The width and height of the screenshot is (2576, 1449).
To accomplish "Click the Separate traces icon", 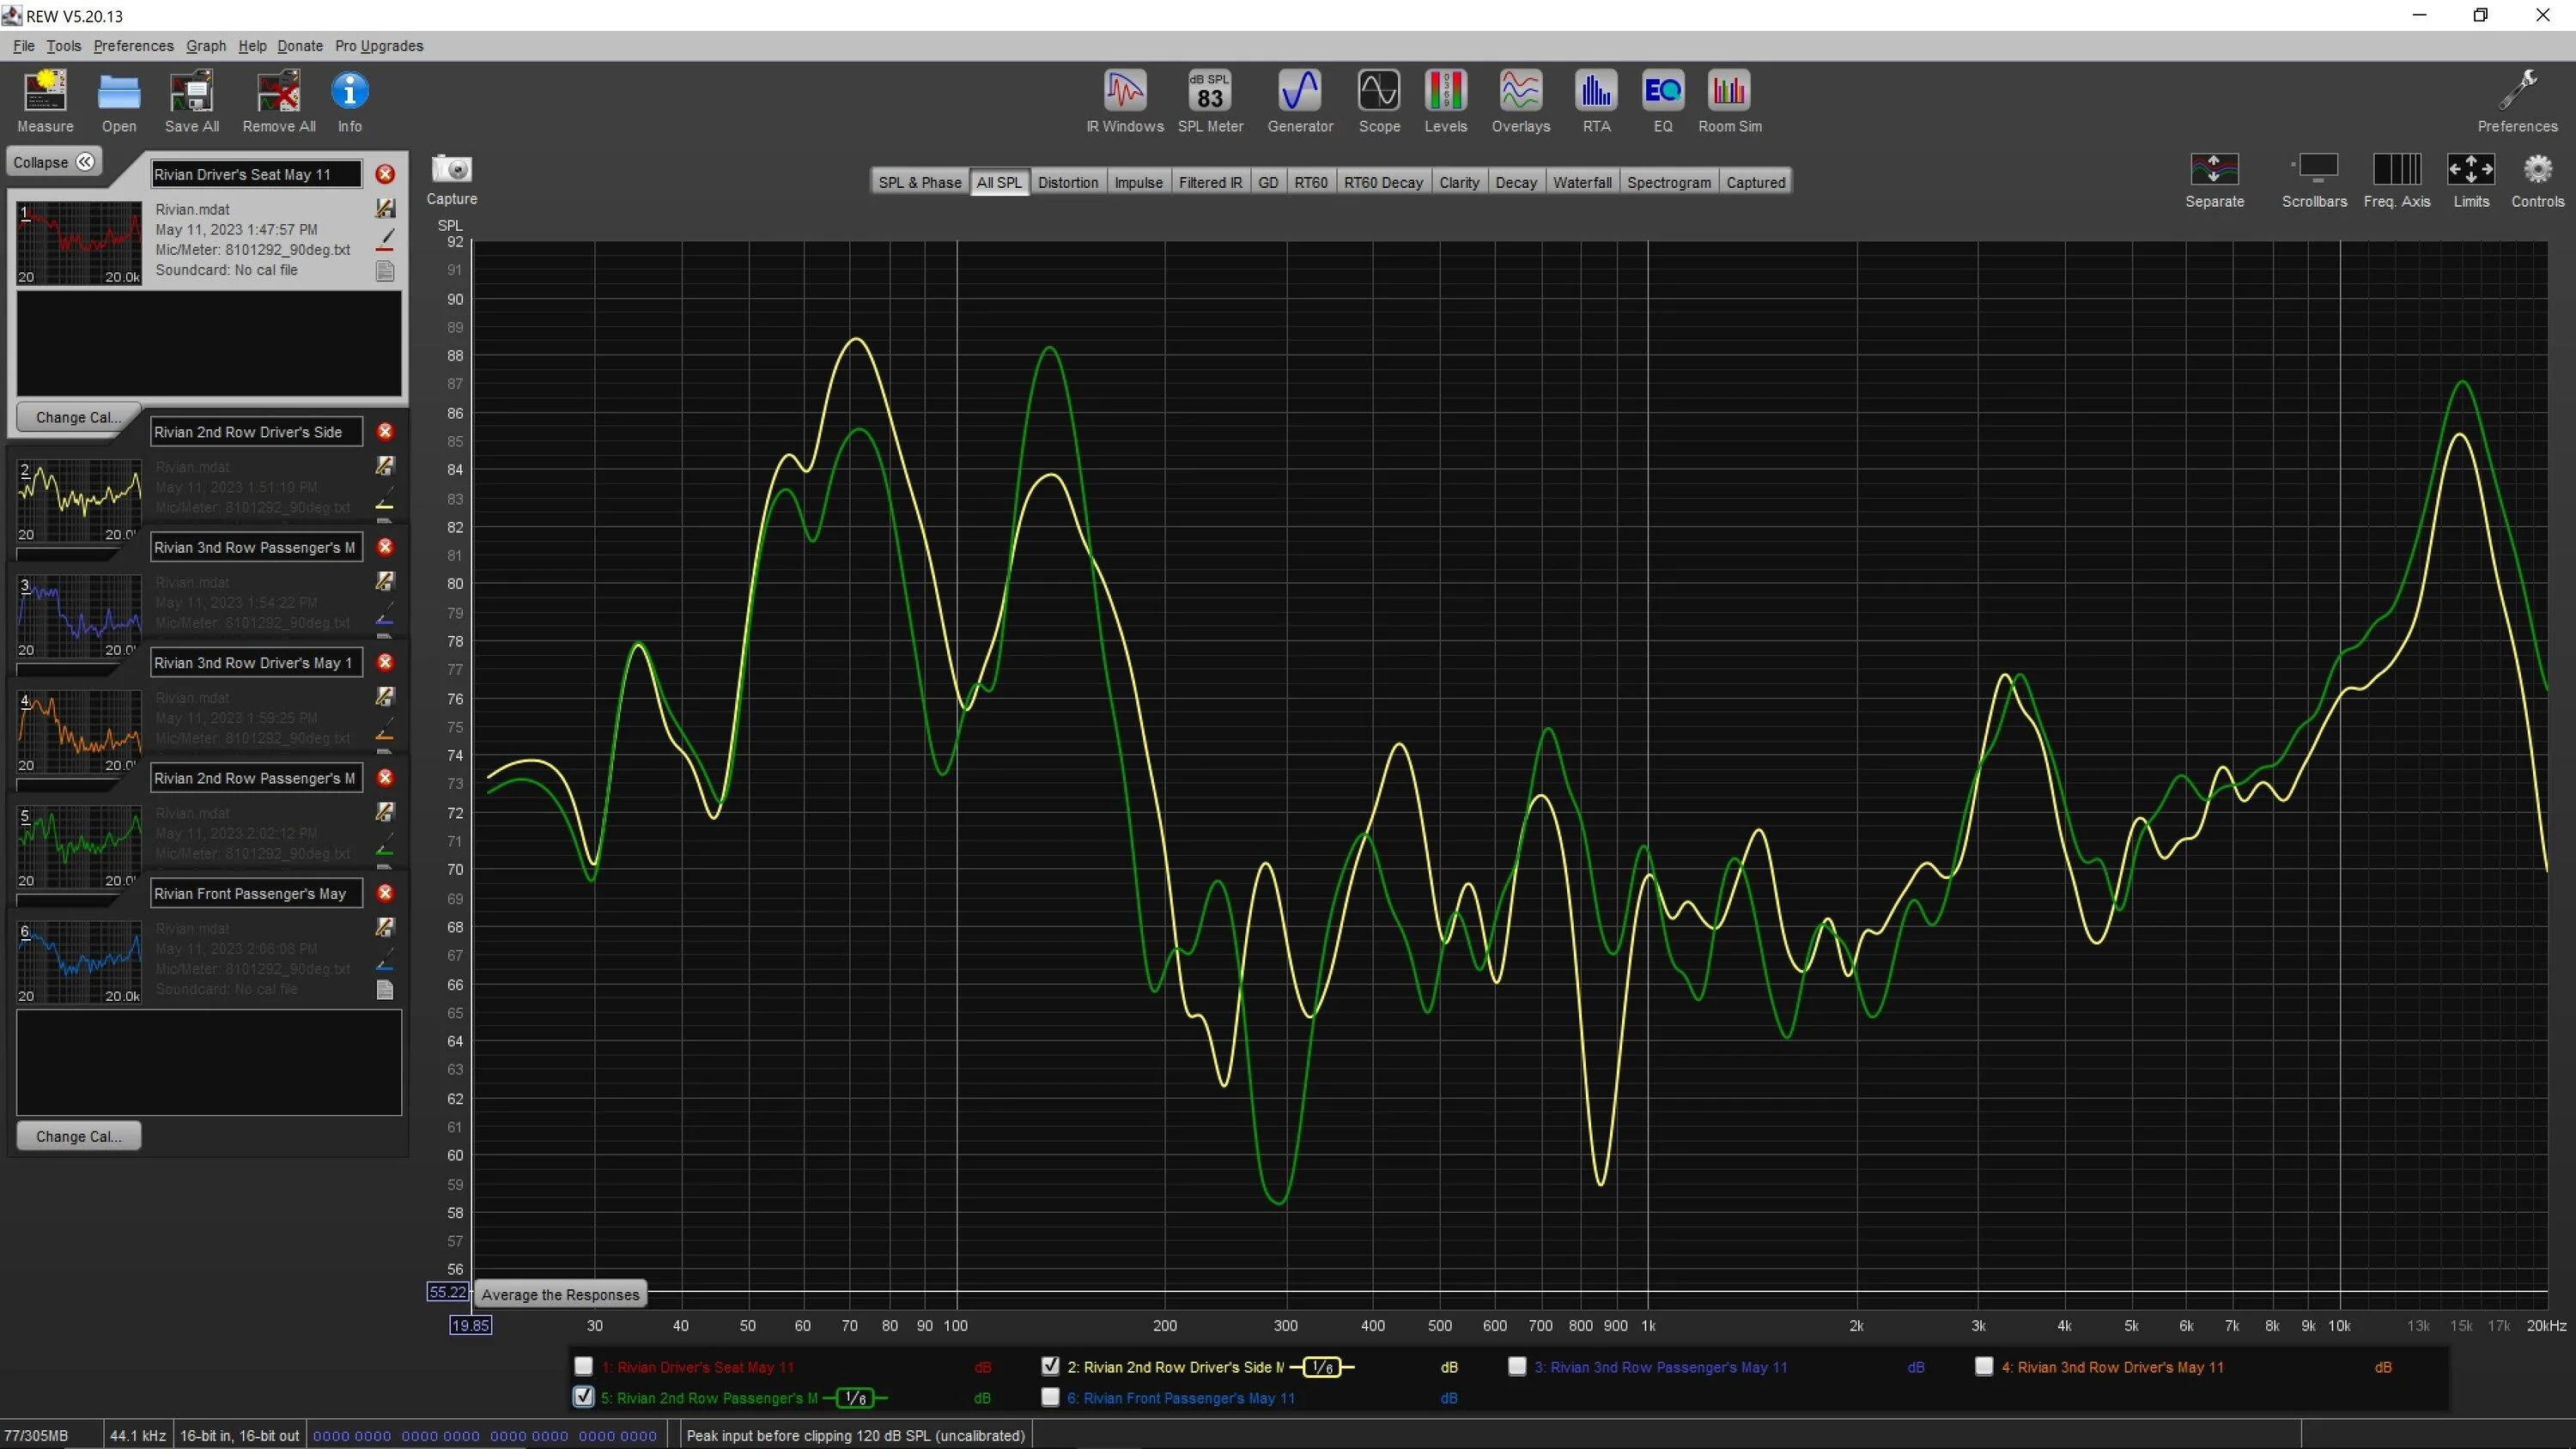I will [2214, 180].
